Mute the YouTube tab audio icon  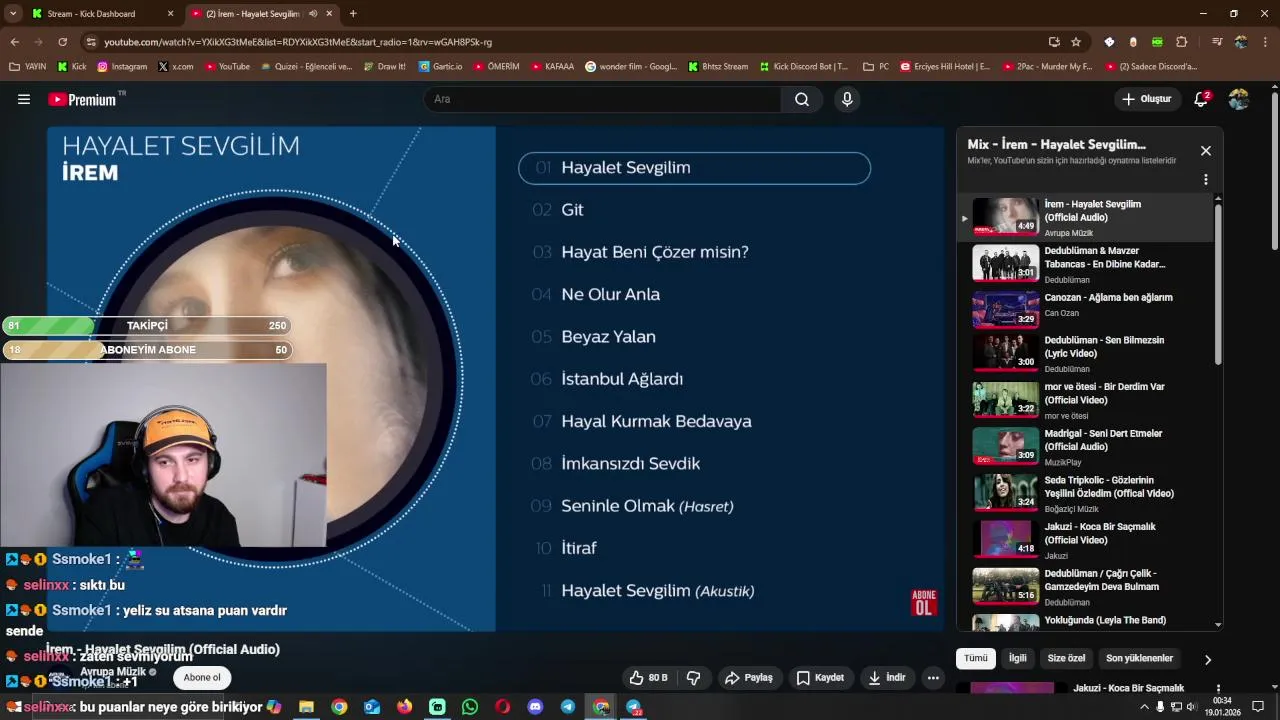(313, 14)
